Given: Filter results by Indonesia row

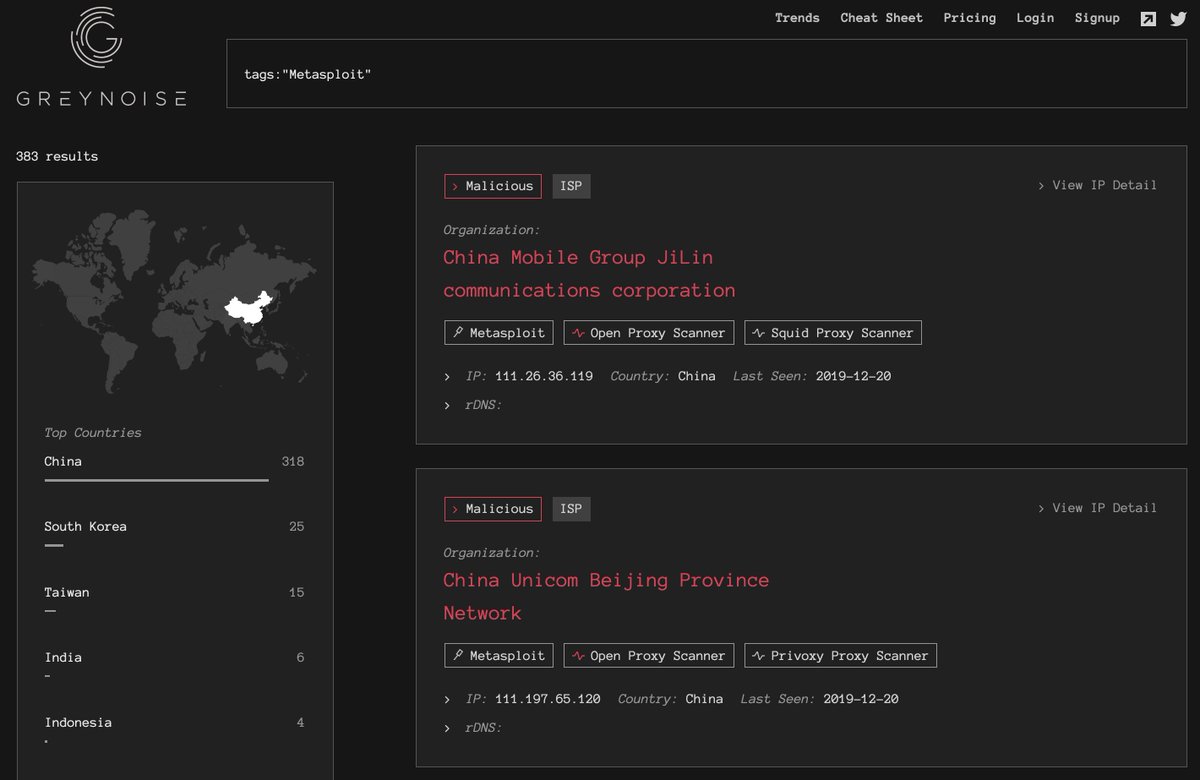Looking at the screenshot, I should click(174, 730).
